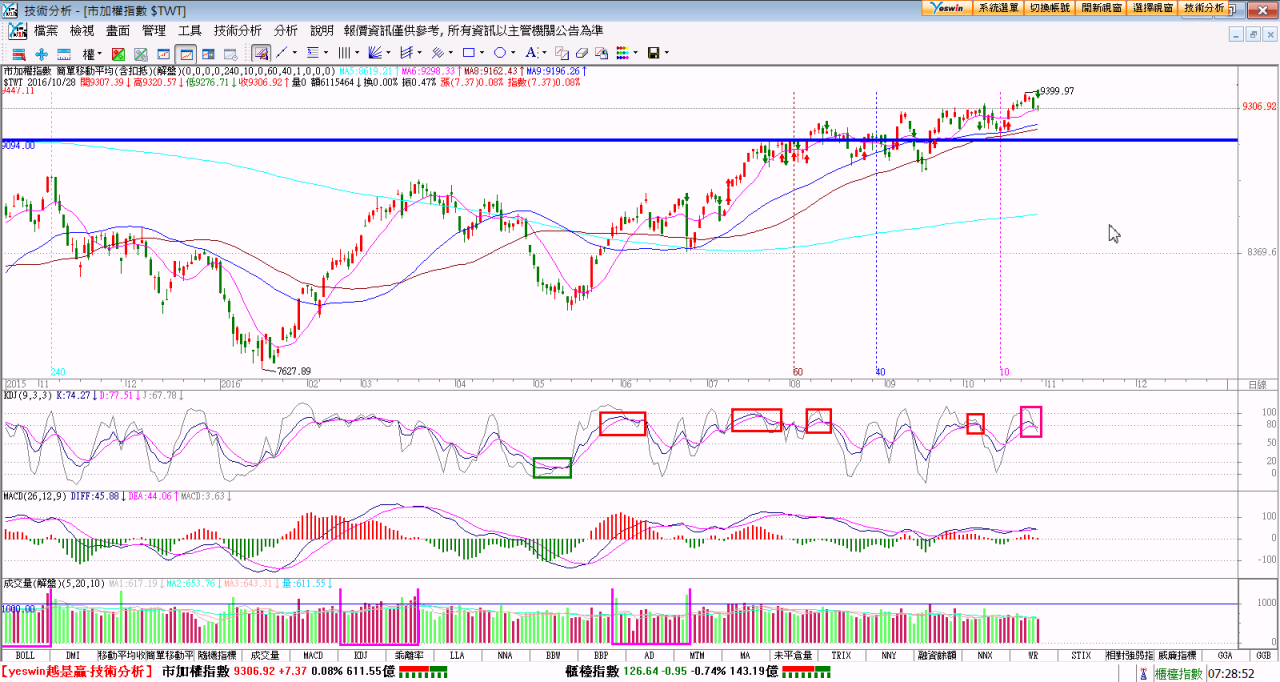Image resolution: width=1280 pixels, height=682 pixels.
Task: Click the ellipse shape drawing tool
Action: click(x=499, y=53)
